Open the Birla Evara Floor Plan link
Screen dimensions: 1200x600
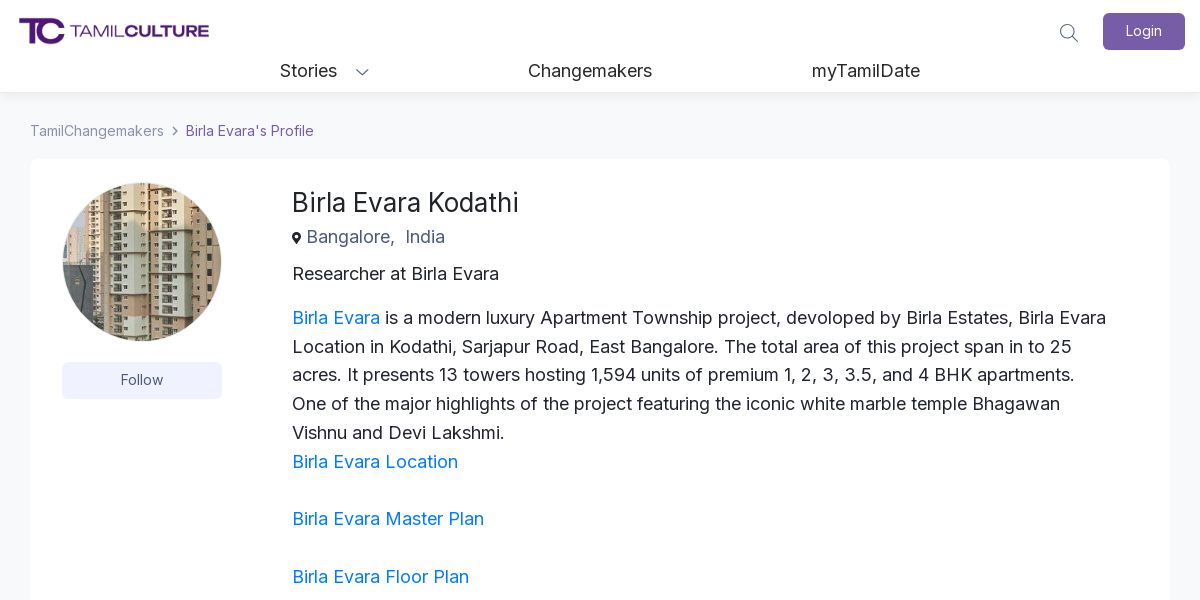[380, 577]
